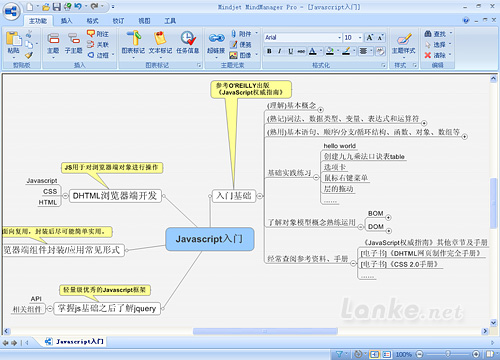Switch to the 插入 ribbon tab
500x360 pixels.
coord(67,21)
